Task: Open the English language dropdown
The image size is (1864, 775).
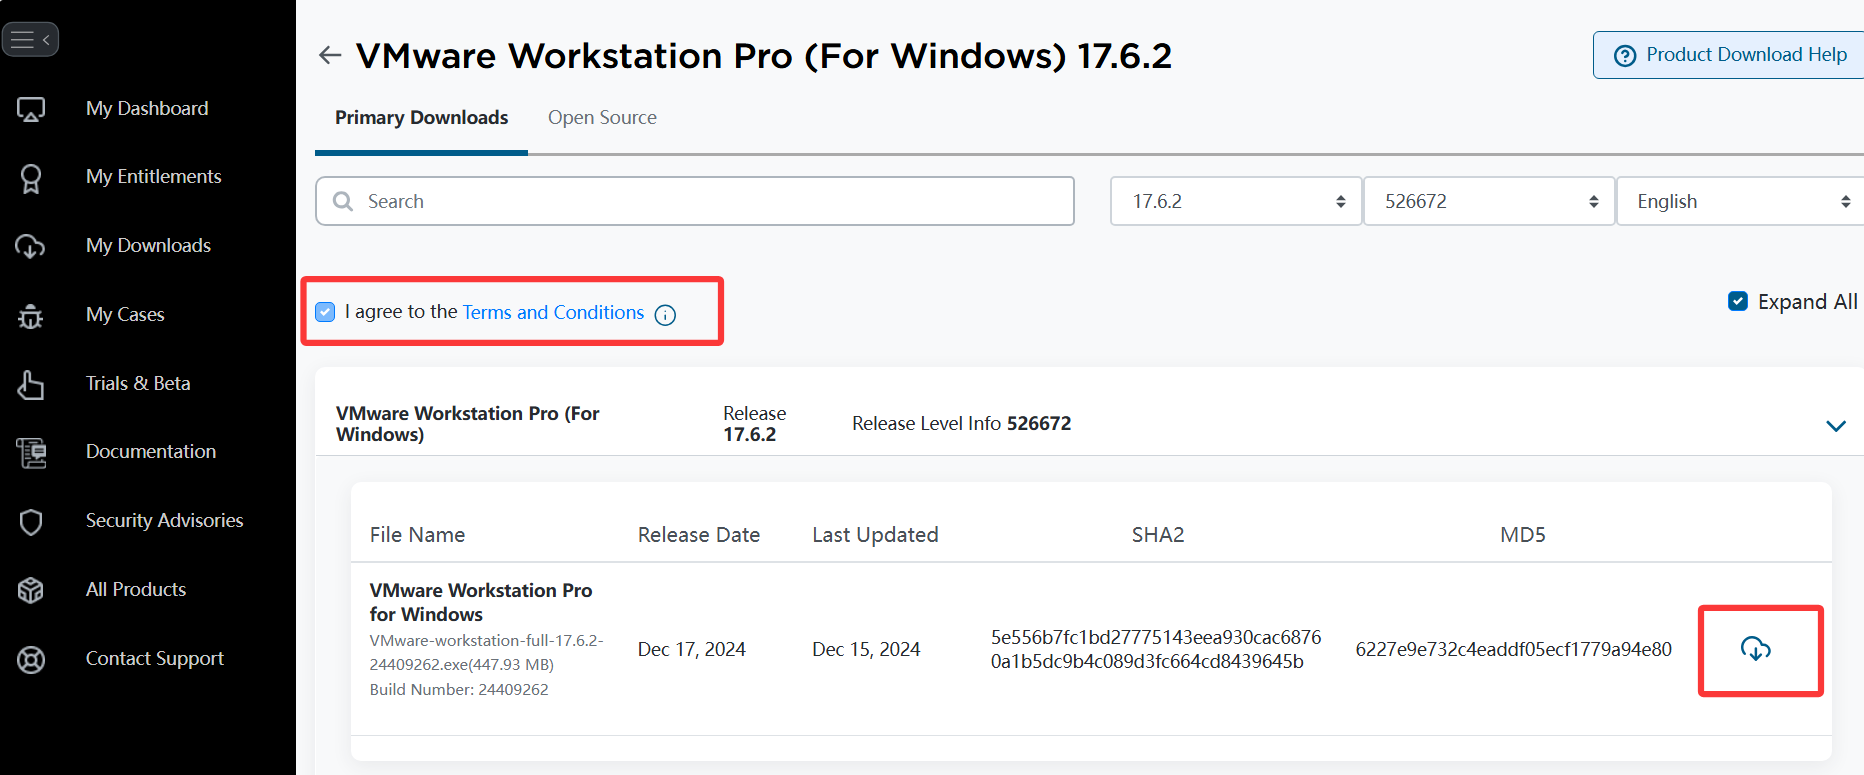Action: coord(1740,201)
